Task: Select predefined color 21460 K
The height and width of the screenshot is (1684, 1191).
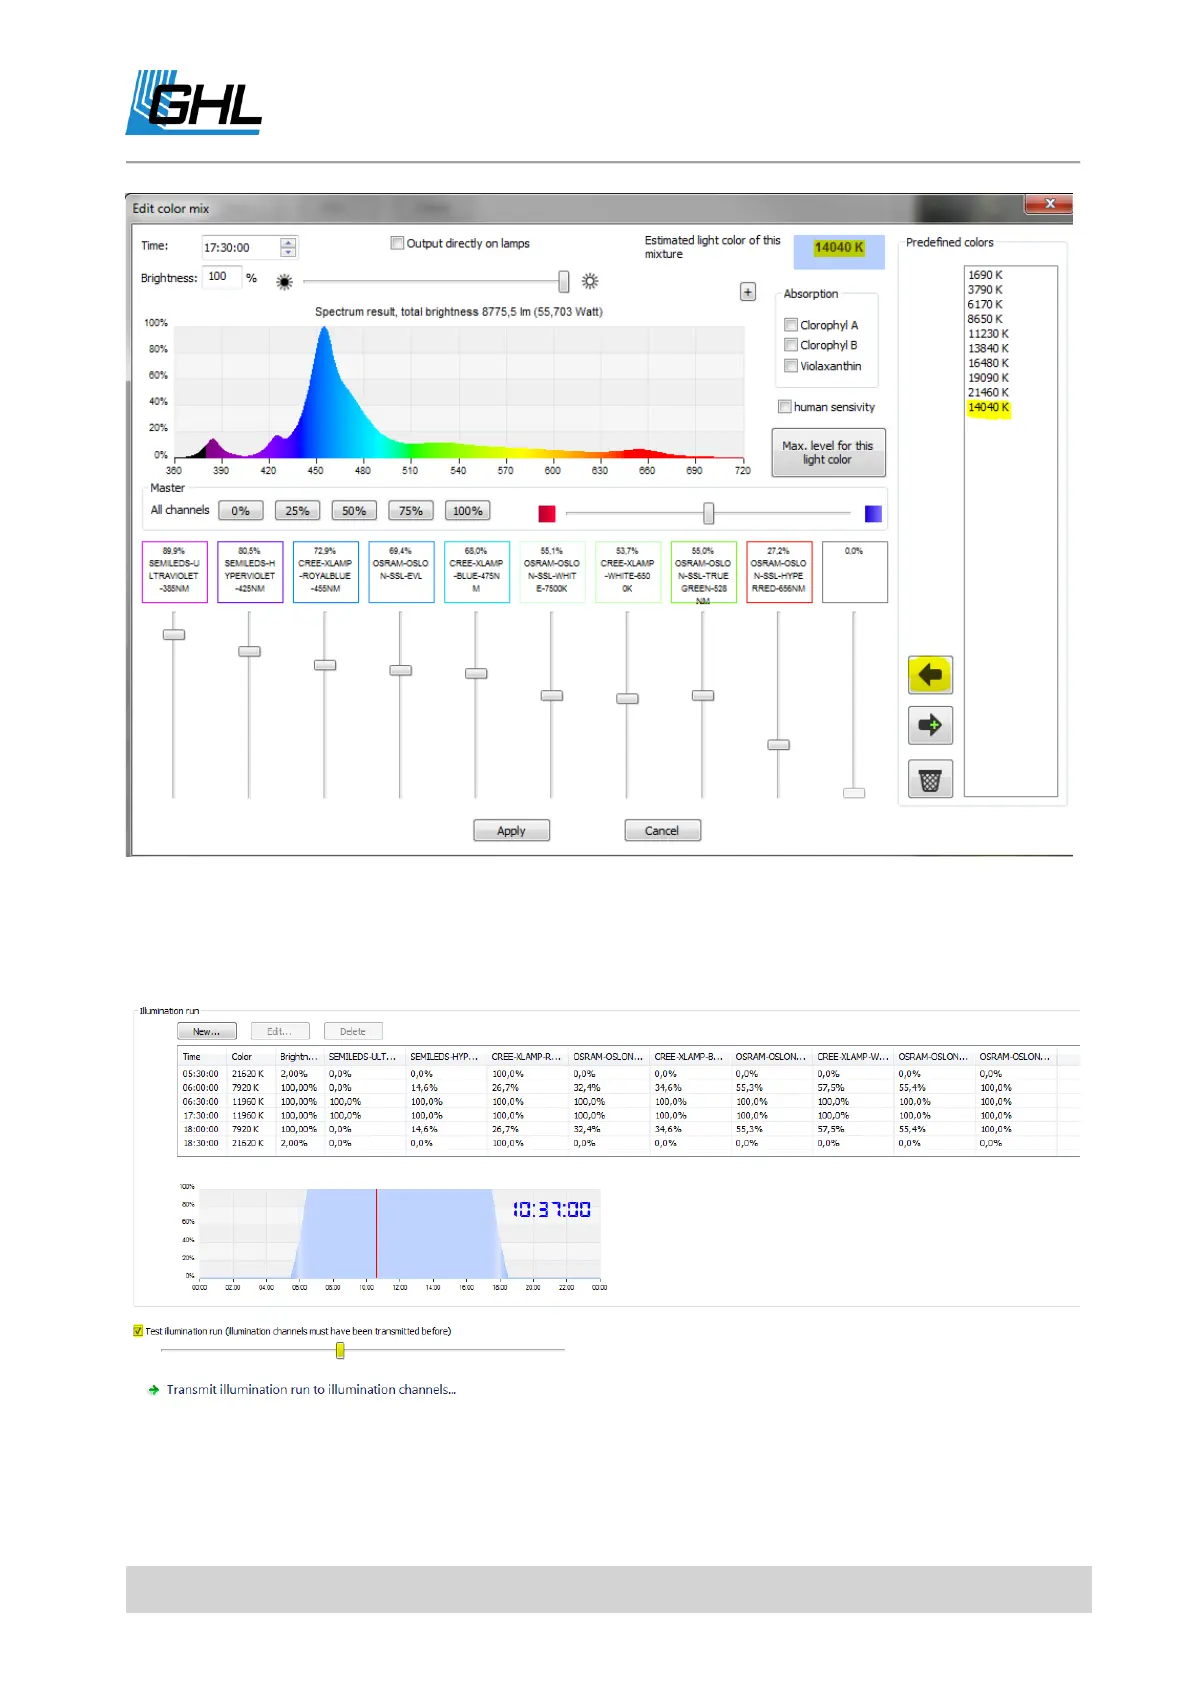Action: click(988, 393)
